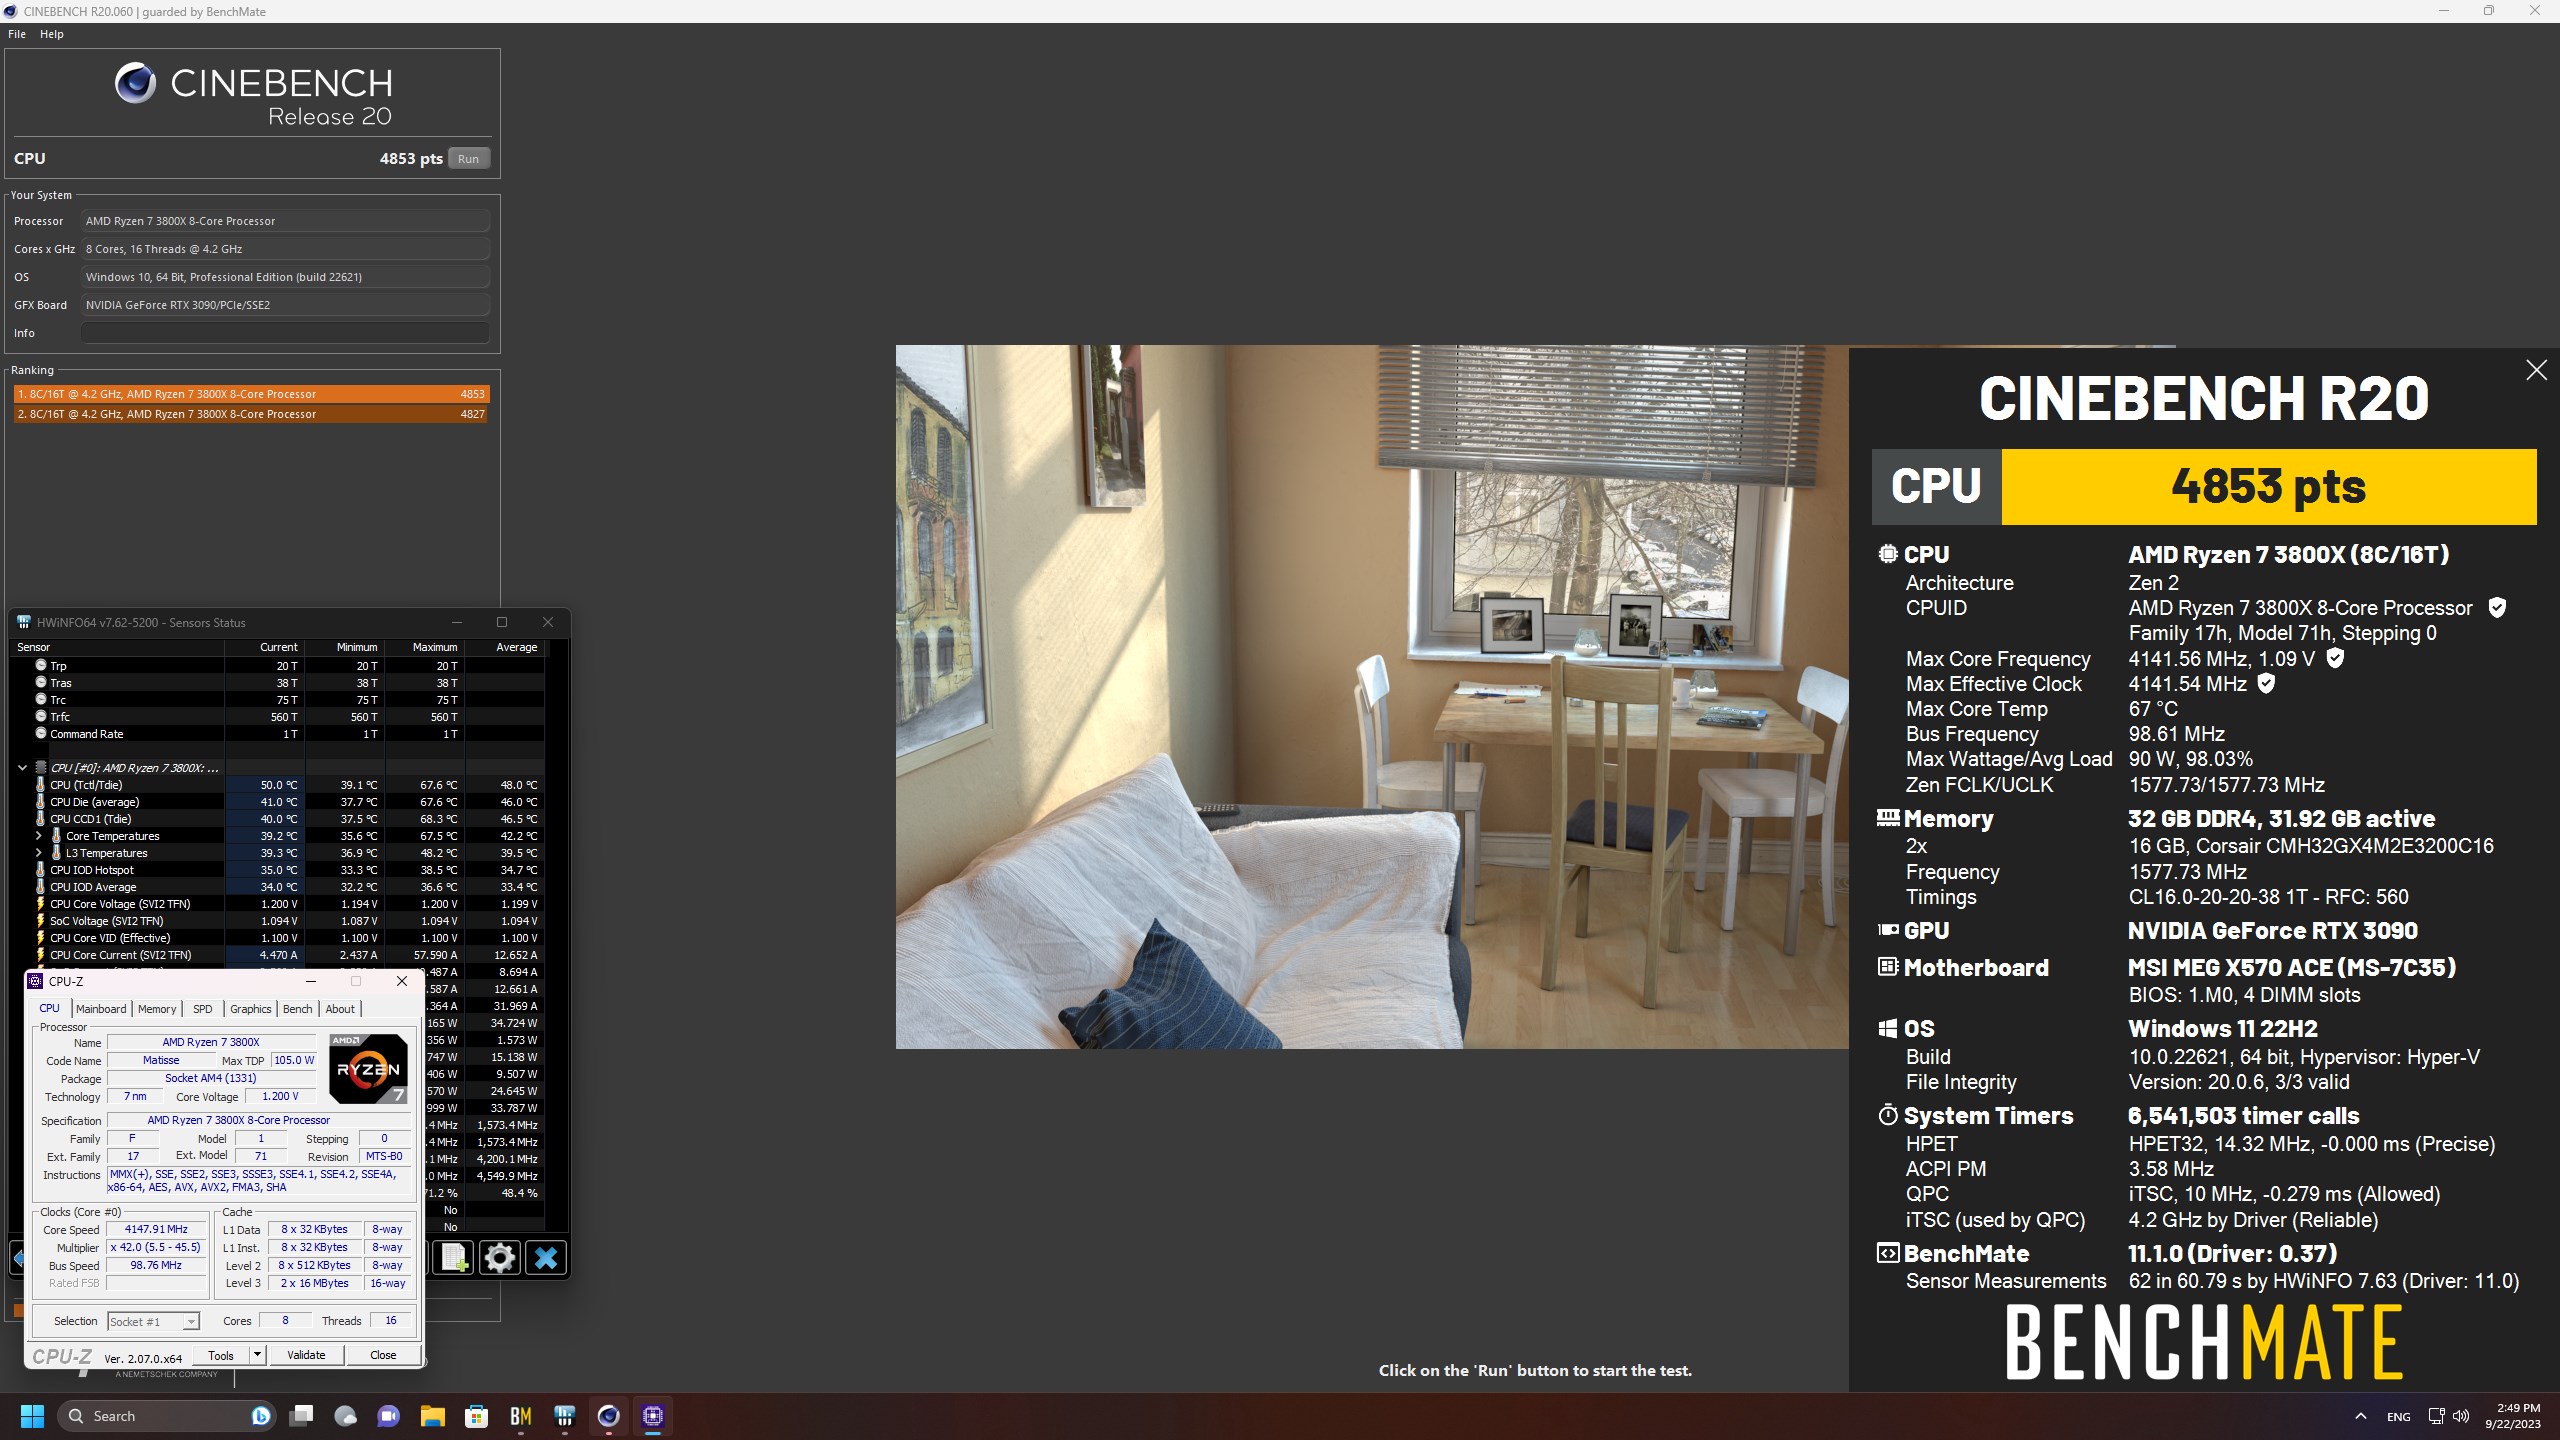Viewport: 2560px width, 1440px height.
Task: Close the BenchMate result overlay with X
Action: pos(2536,370)
